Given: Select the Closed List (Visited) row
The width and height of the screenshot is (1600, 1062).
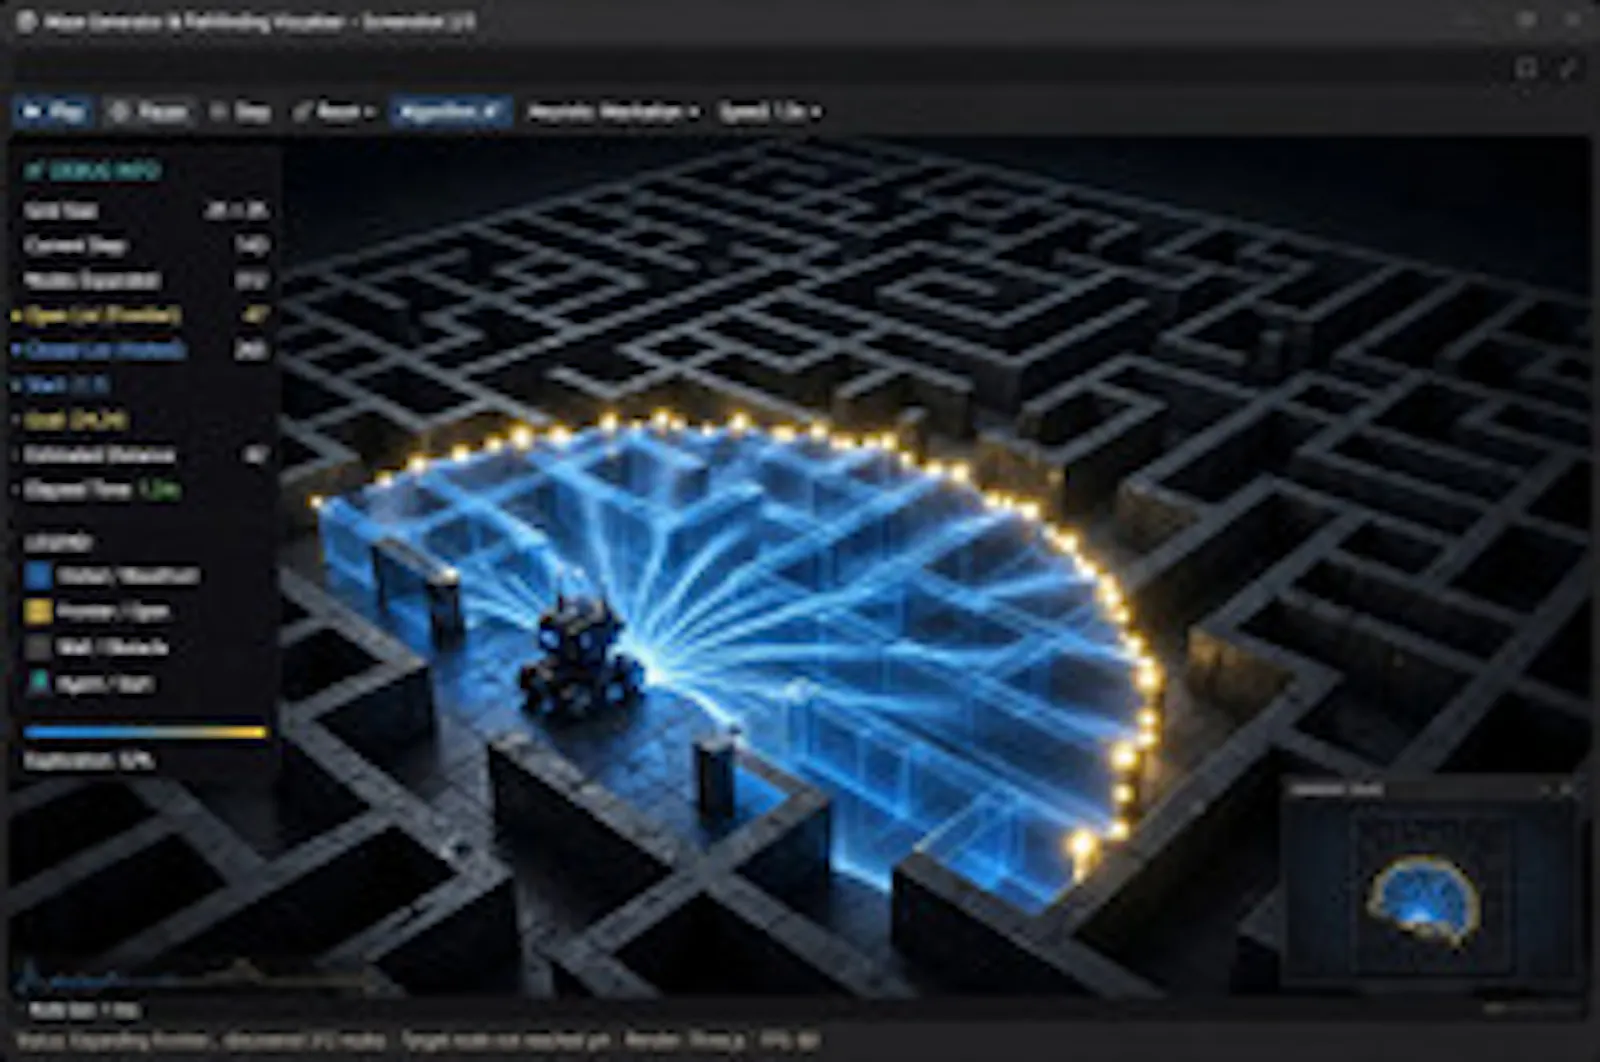Looking at the screenshot, I should pos(141,350).
